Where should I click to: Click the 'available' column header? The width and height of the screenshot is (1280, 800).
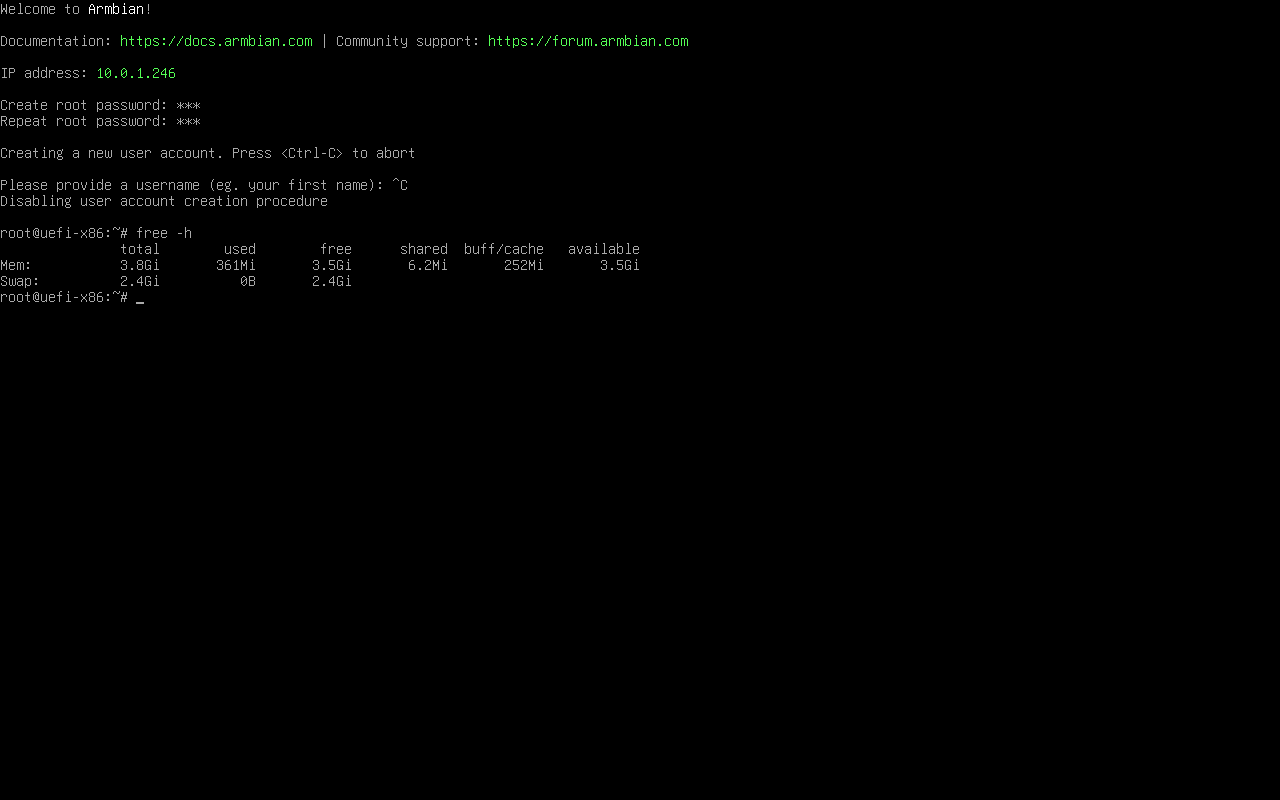coord(604,249)
